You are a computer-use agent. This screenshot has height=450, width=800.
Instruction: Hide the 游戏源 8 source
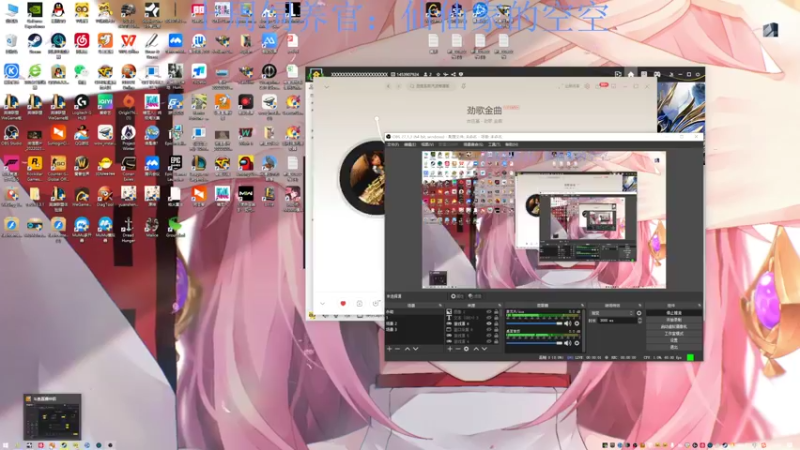(489, 323)
